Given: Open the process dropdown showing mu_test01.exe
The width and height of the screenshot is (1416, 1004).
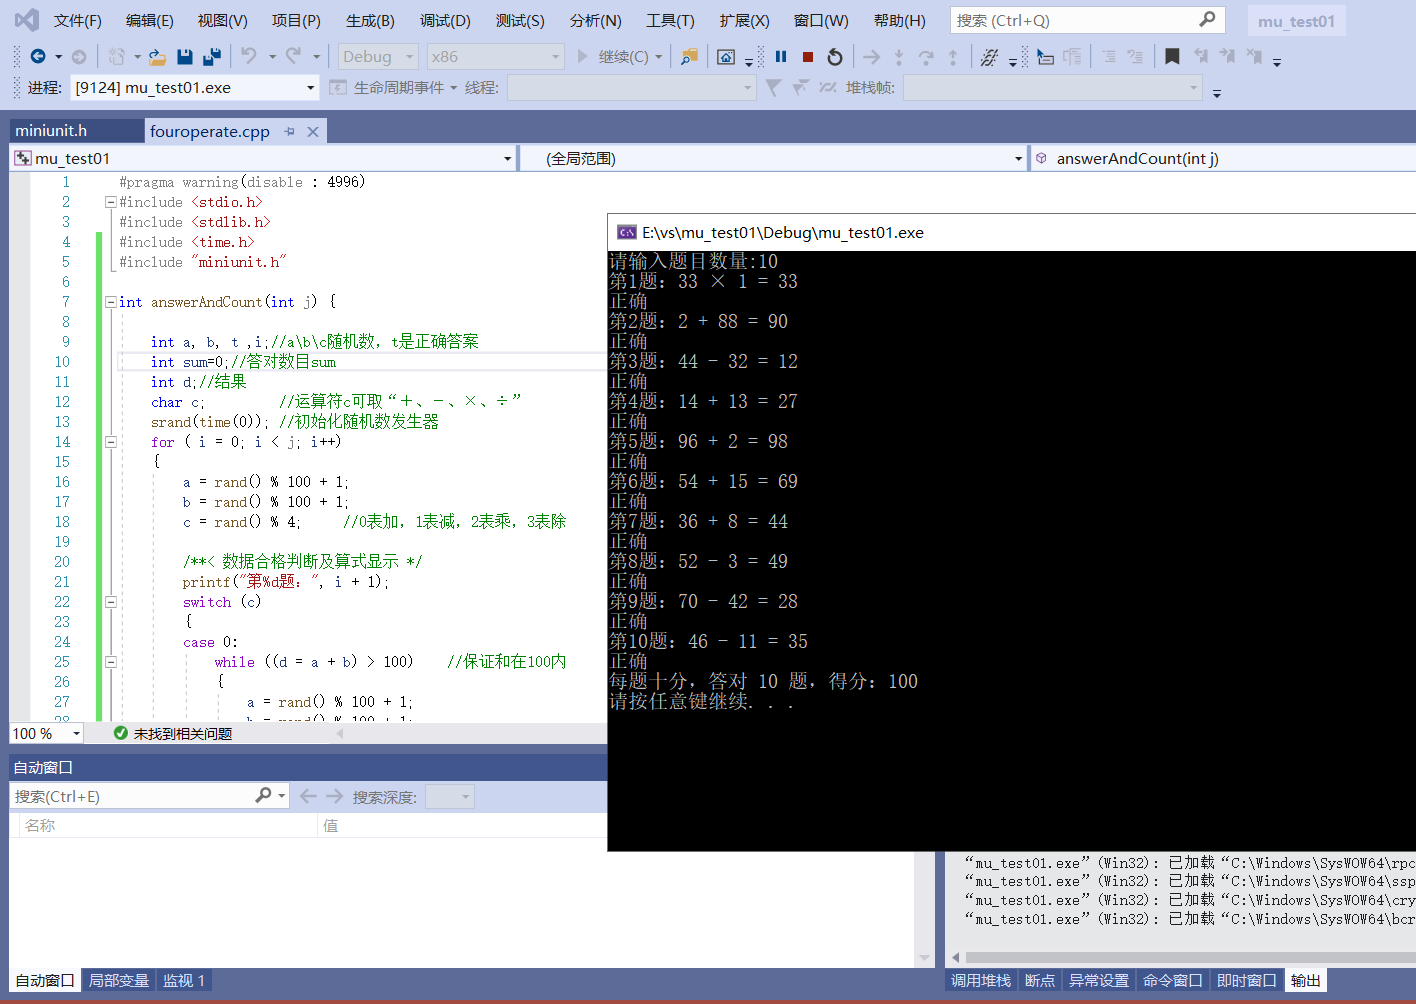Looking at the screenshot, I should 310,88.
